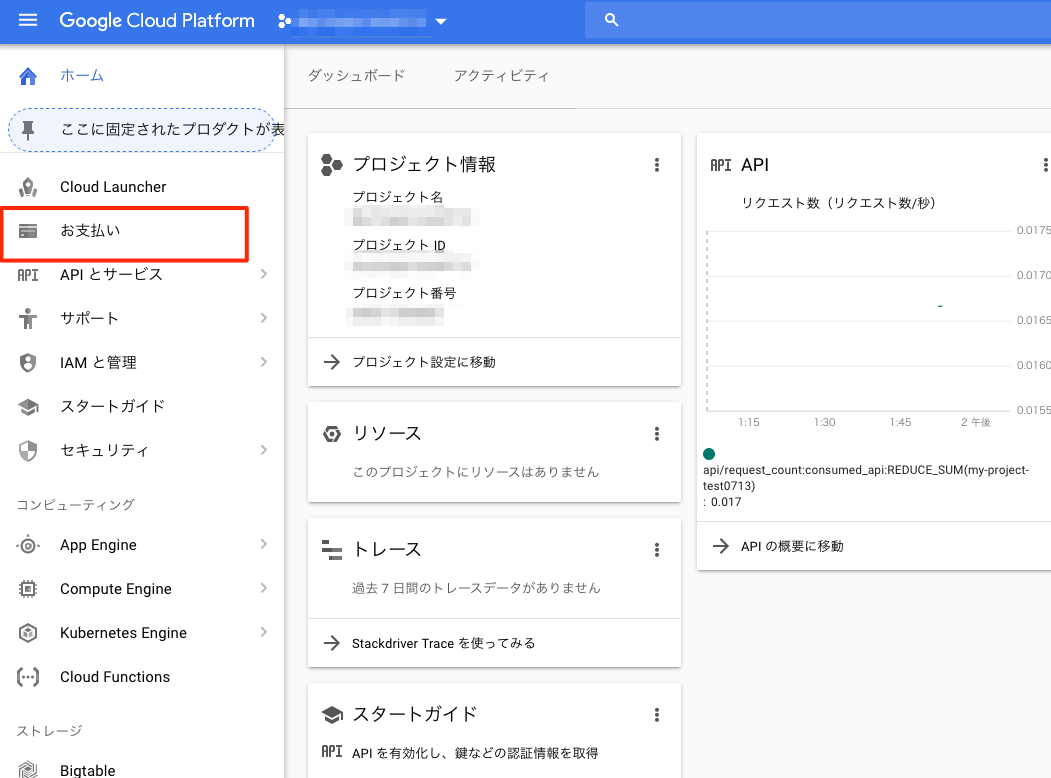
Task: Select お支払い menu item
Action: point(90,231)
